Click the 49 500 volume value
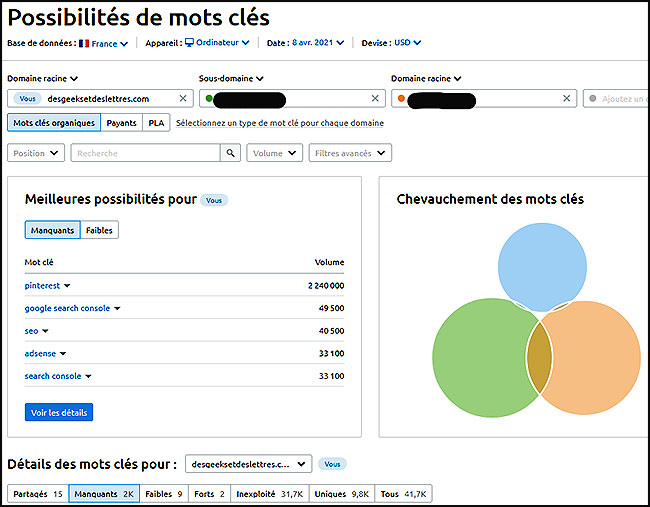 (x=331, y=308)
